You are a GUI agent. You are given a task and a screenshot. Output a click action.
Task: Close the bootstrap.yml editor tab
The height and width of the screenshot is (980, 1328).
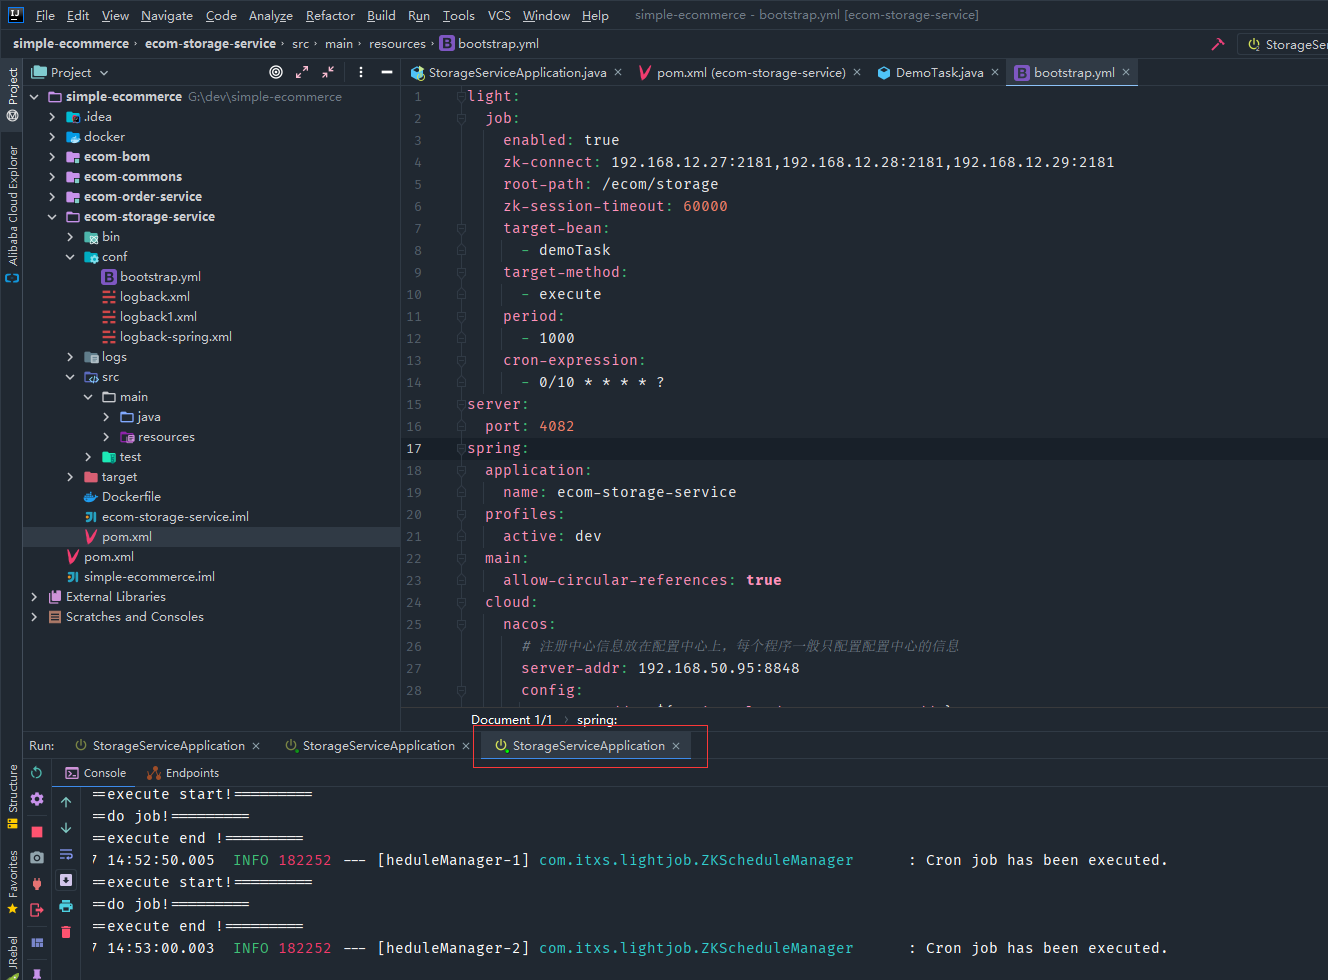(1126, 72)
